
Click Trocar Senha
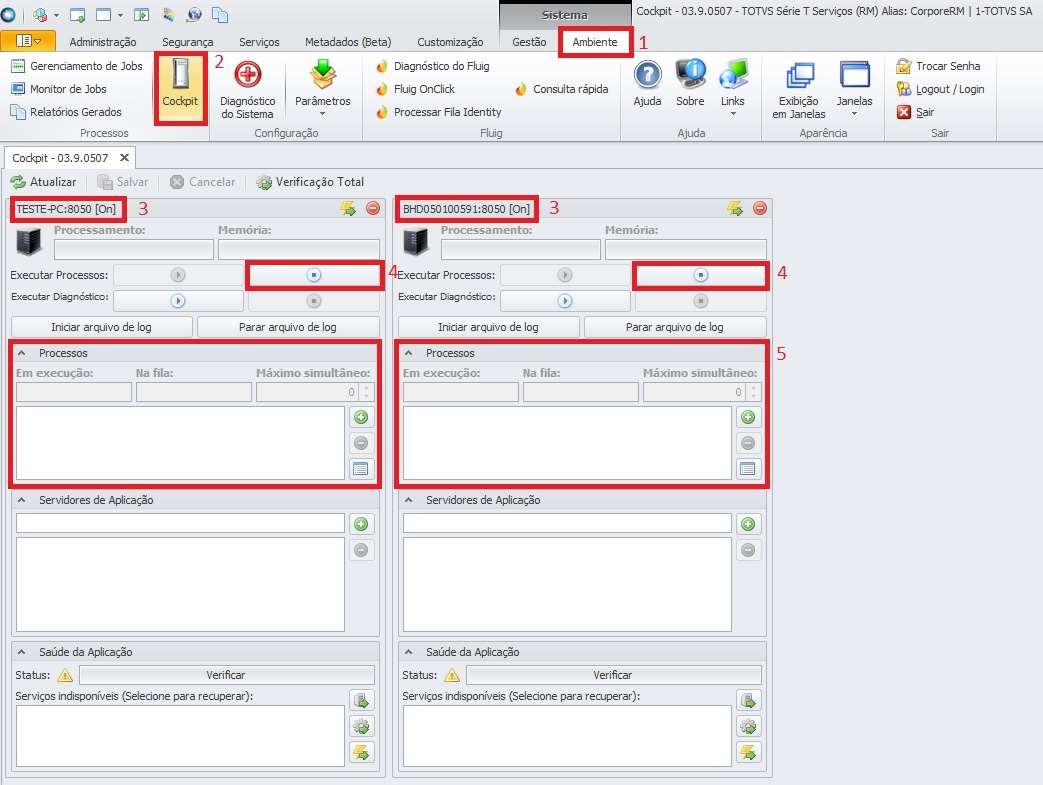tap(939, 66)
